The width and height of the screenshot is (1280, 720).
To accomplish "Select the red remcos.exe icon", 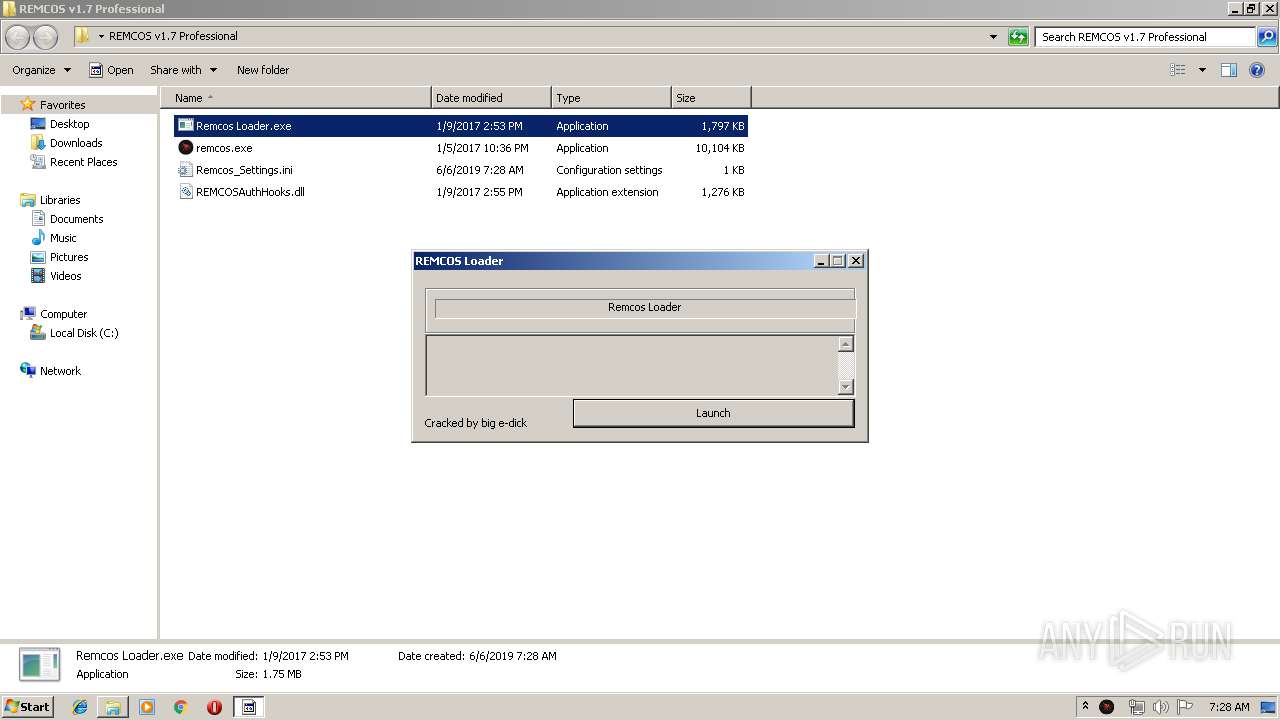I will [x=185, y=148].
